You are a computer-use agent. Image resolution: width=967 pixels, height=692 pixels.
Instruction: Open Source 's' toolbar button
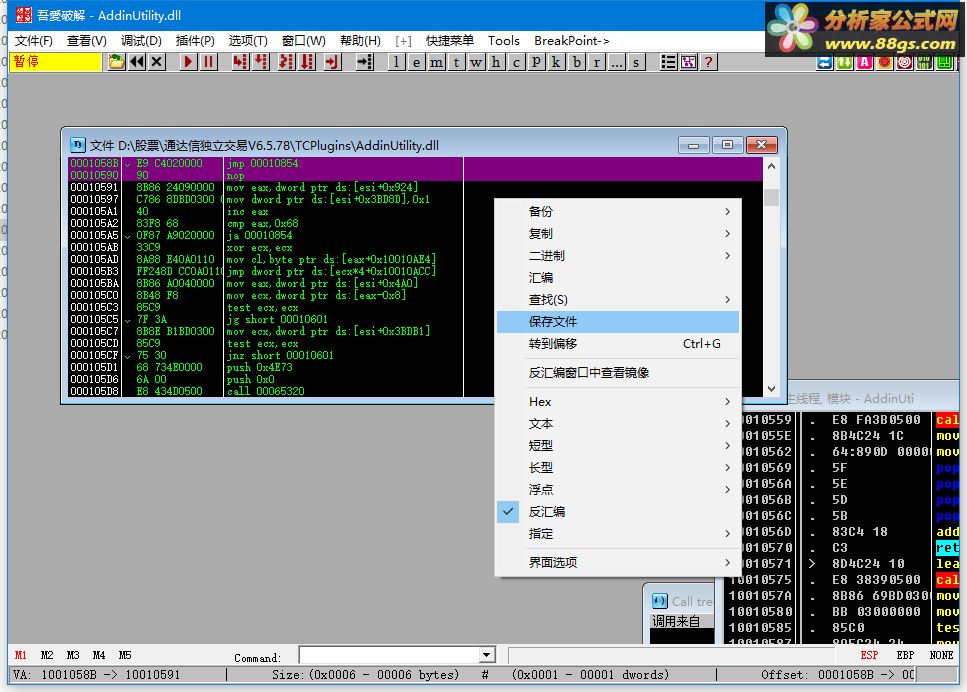(636, 62)
